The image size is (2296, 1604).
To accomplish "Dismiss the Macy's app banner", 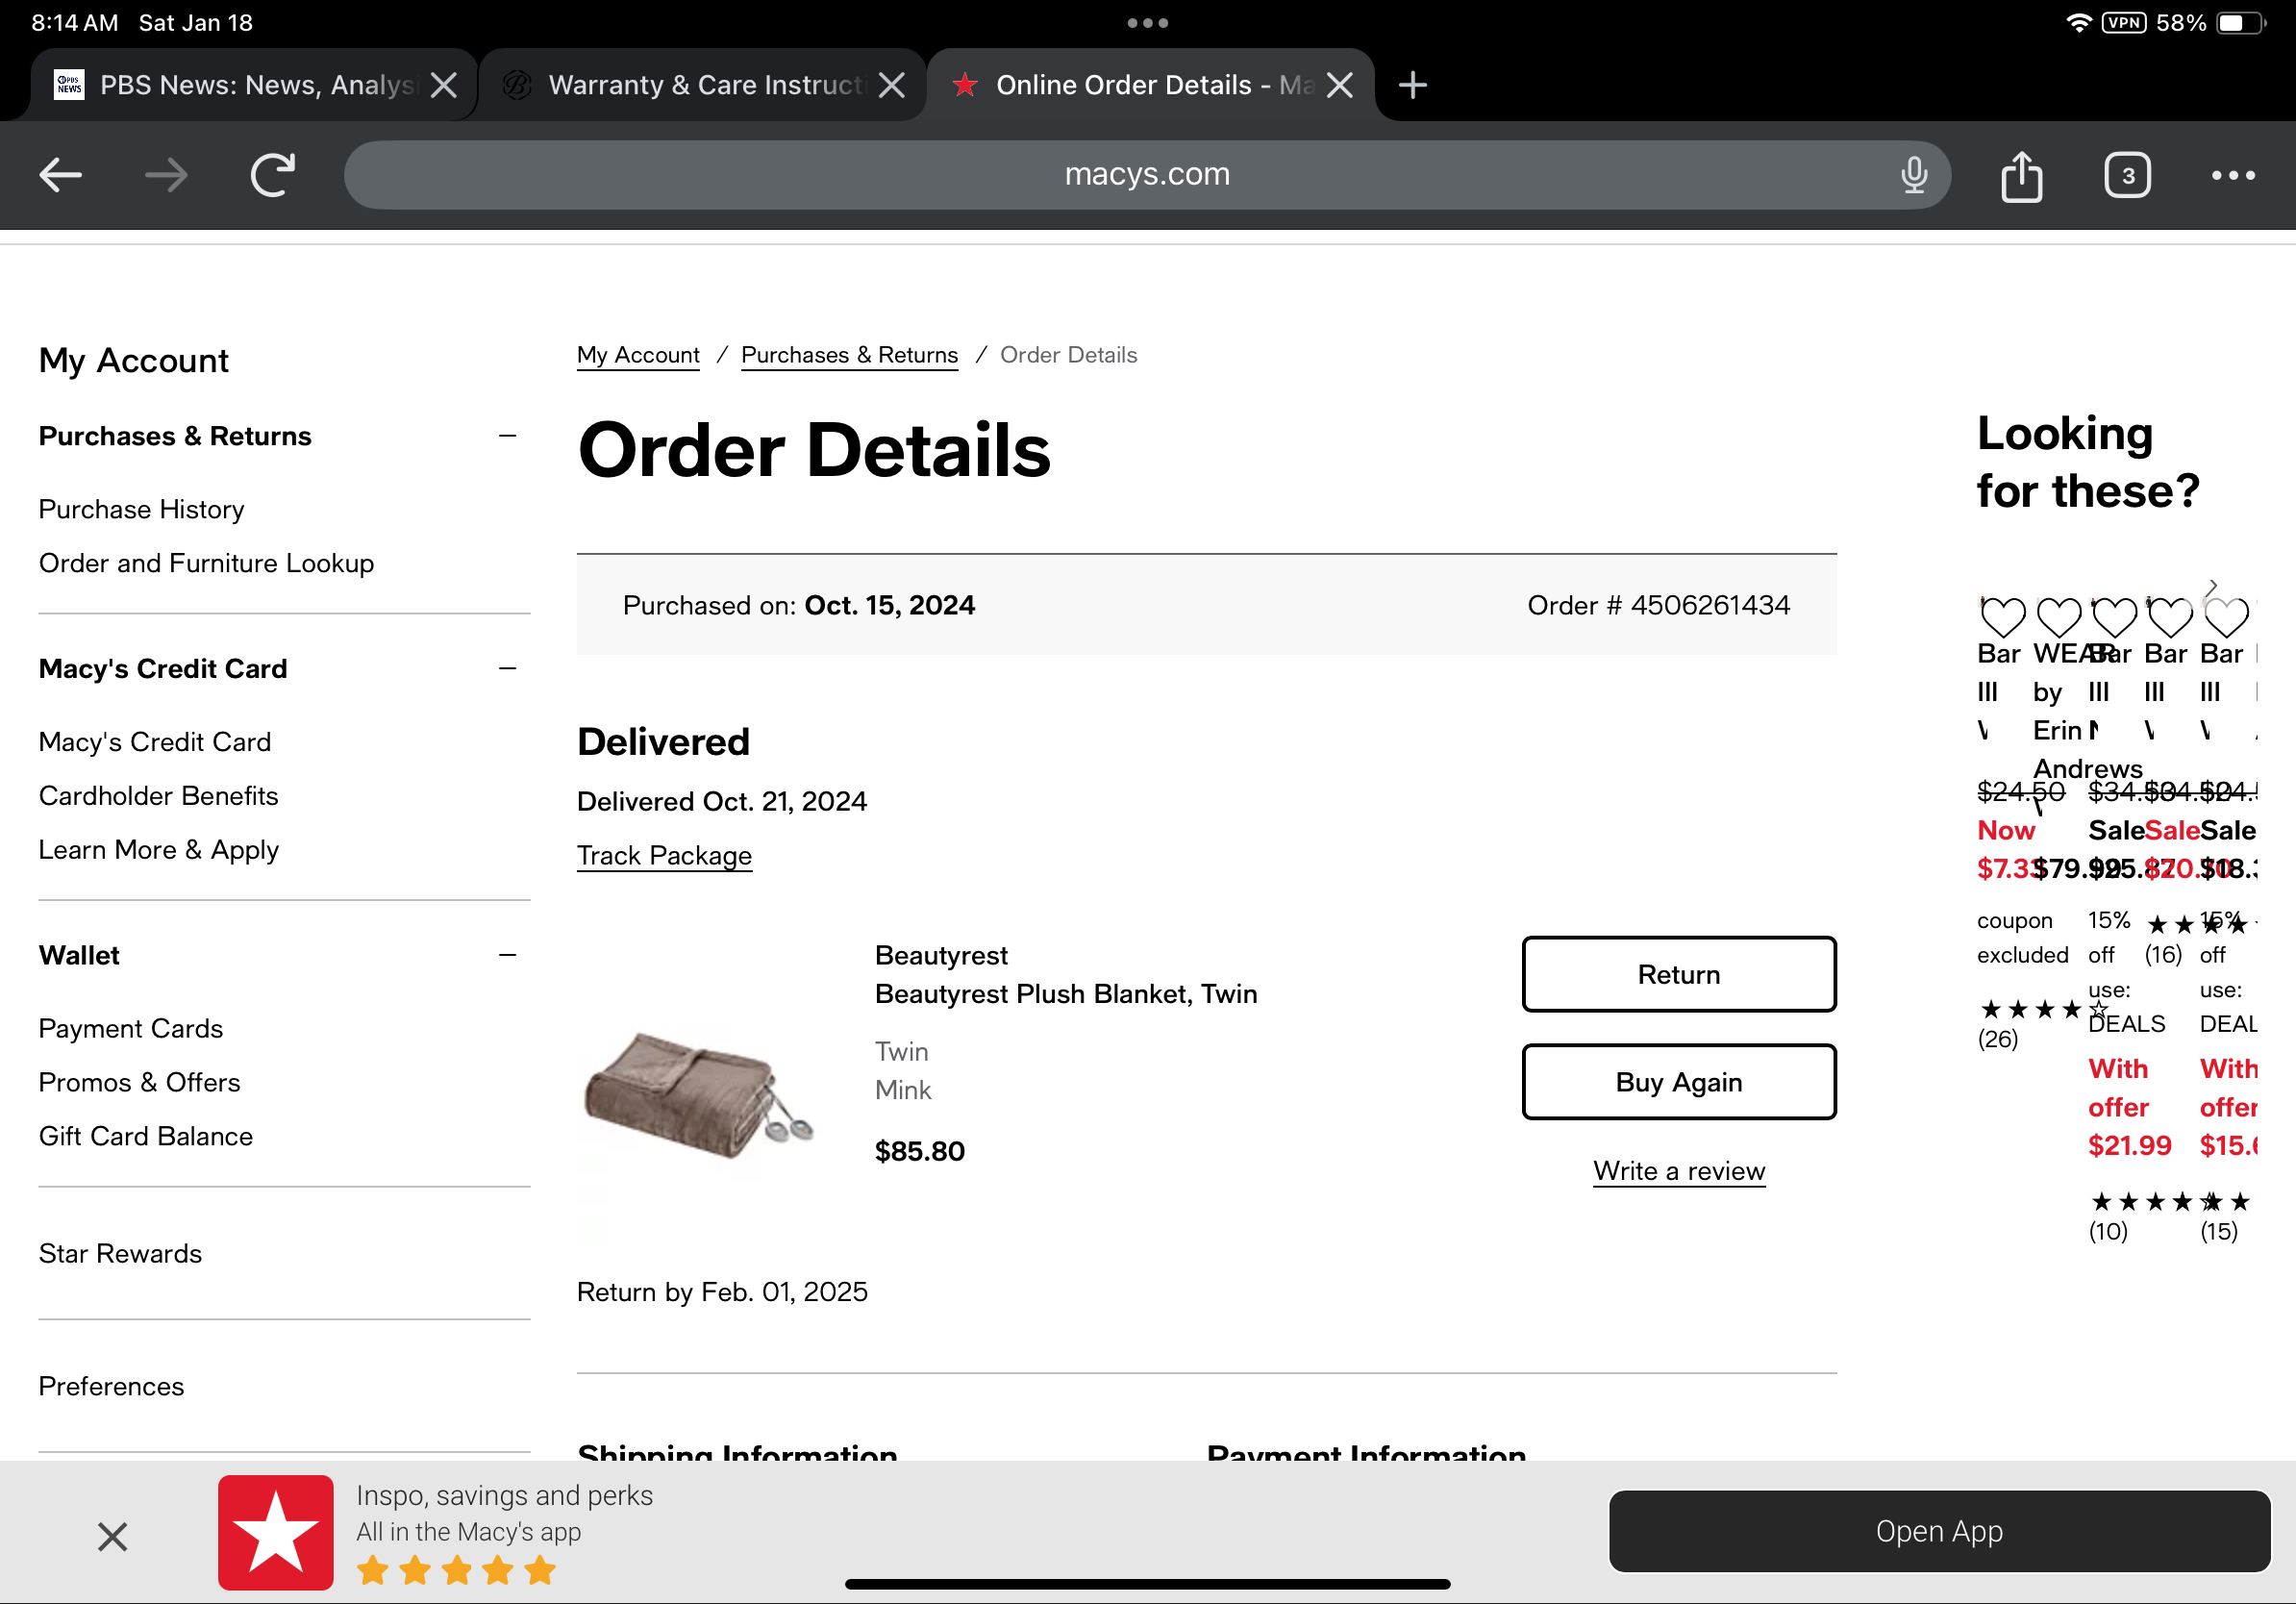I will tap(113, 1535).
